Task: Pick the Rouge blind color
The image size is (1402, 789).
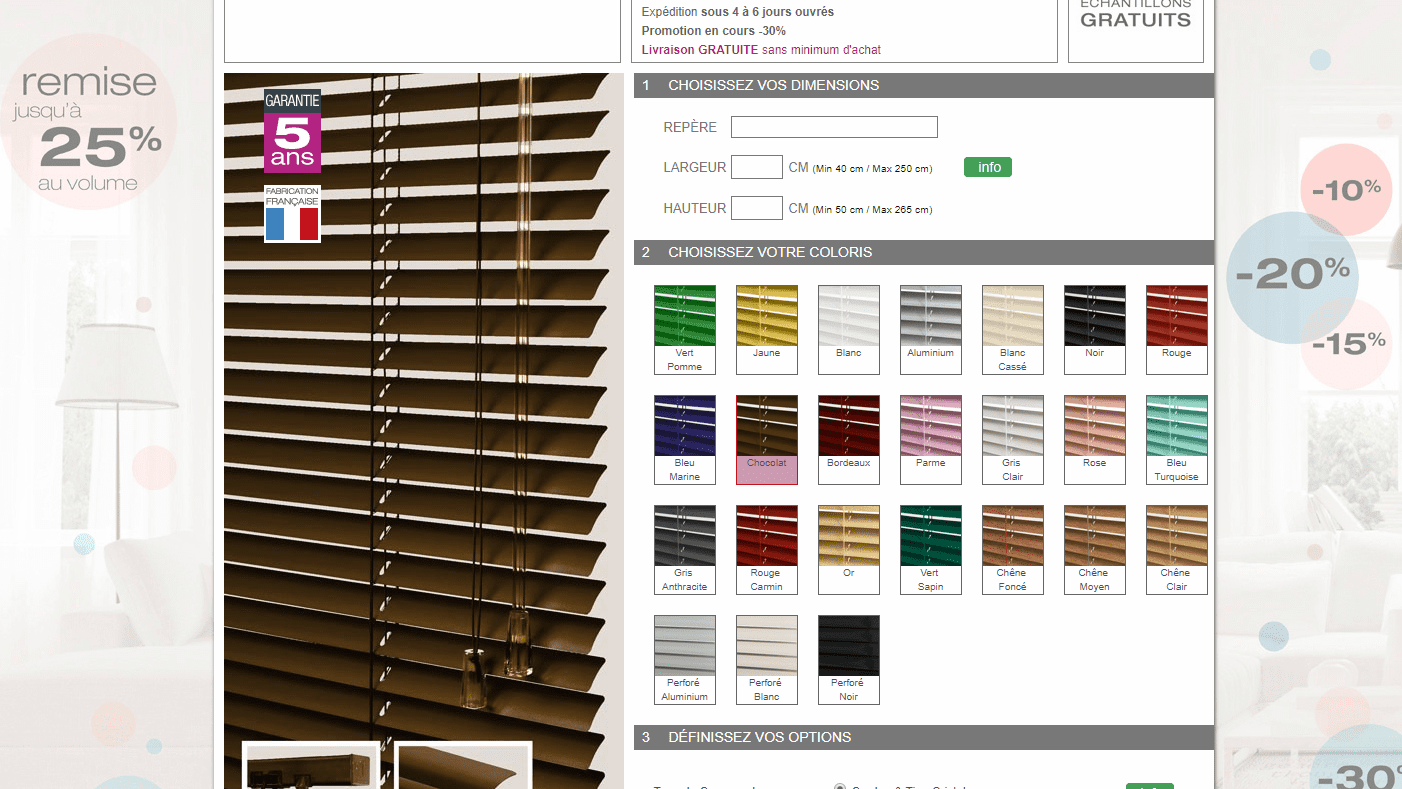Action: [1177, 330]
